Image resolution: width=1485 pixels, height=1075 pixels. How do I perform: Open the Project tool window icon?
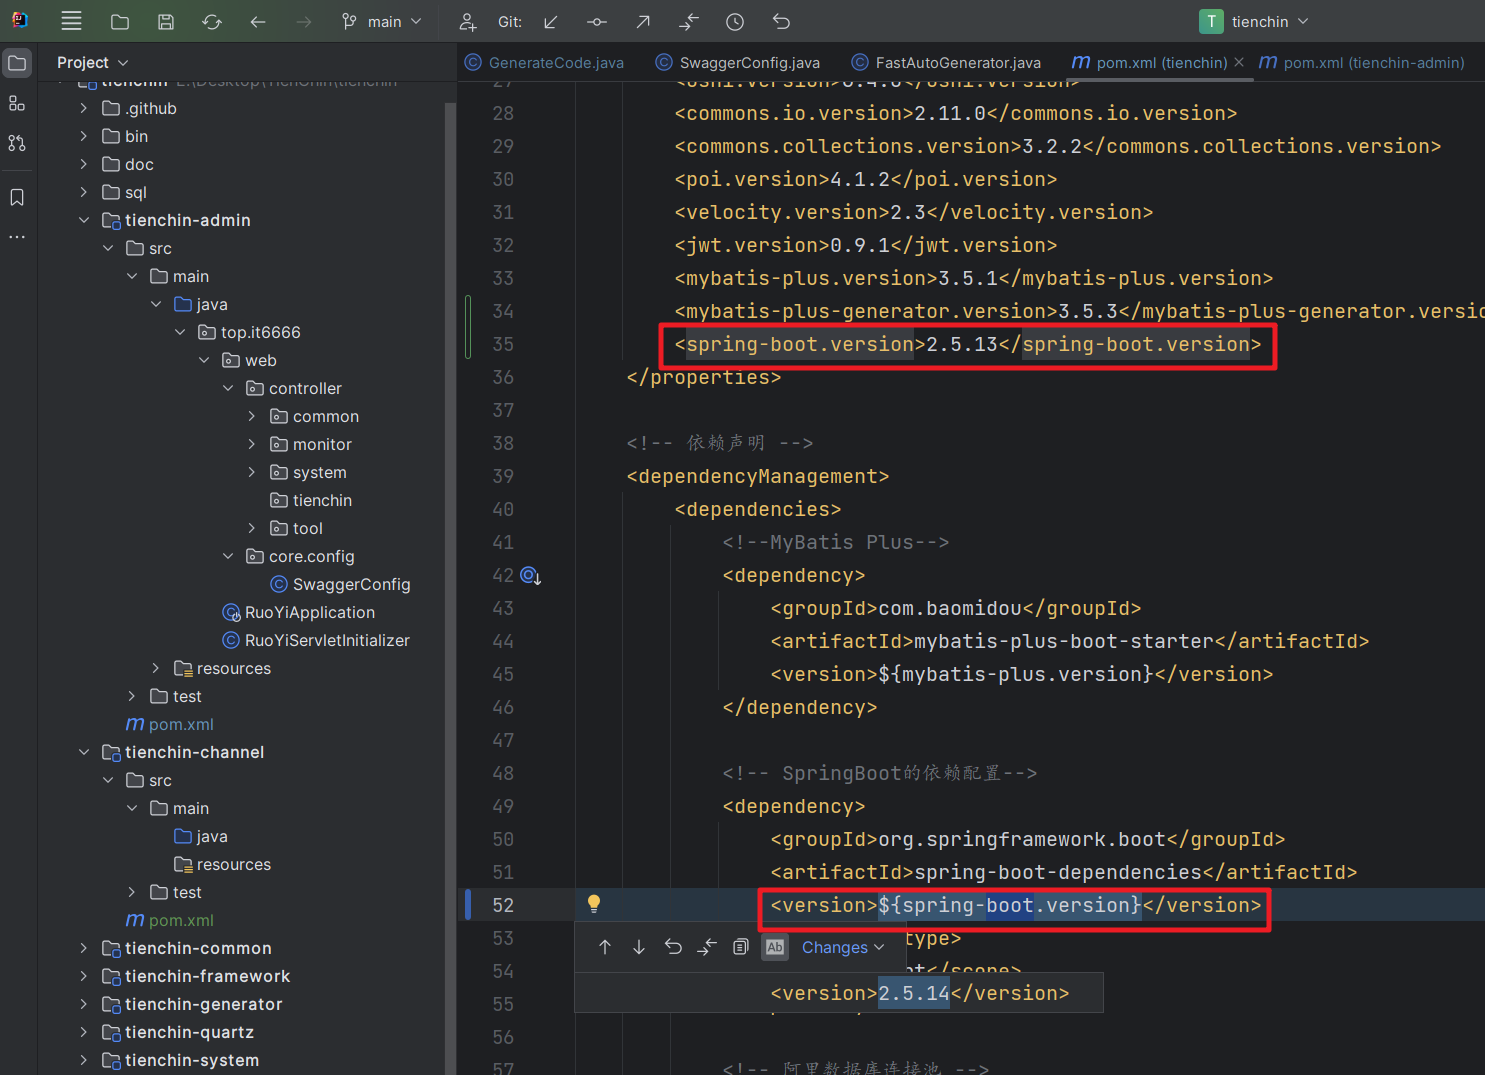coord(17,63)
